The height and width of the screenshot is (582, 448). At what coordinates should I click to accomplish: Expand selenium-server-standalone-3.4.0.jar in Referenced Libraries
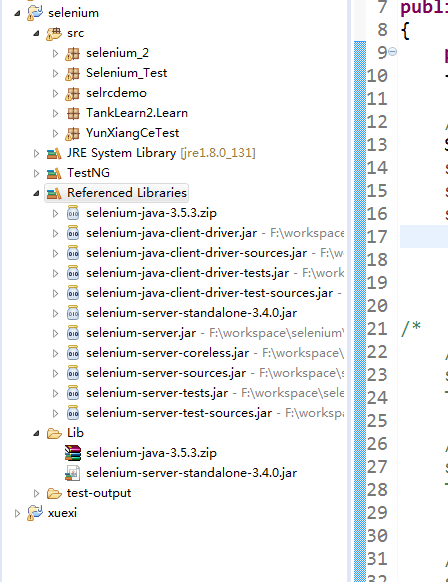(55, 314)
